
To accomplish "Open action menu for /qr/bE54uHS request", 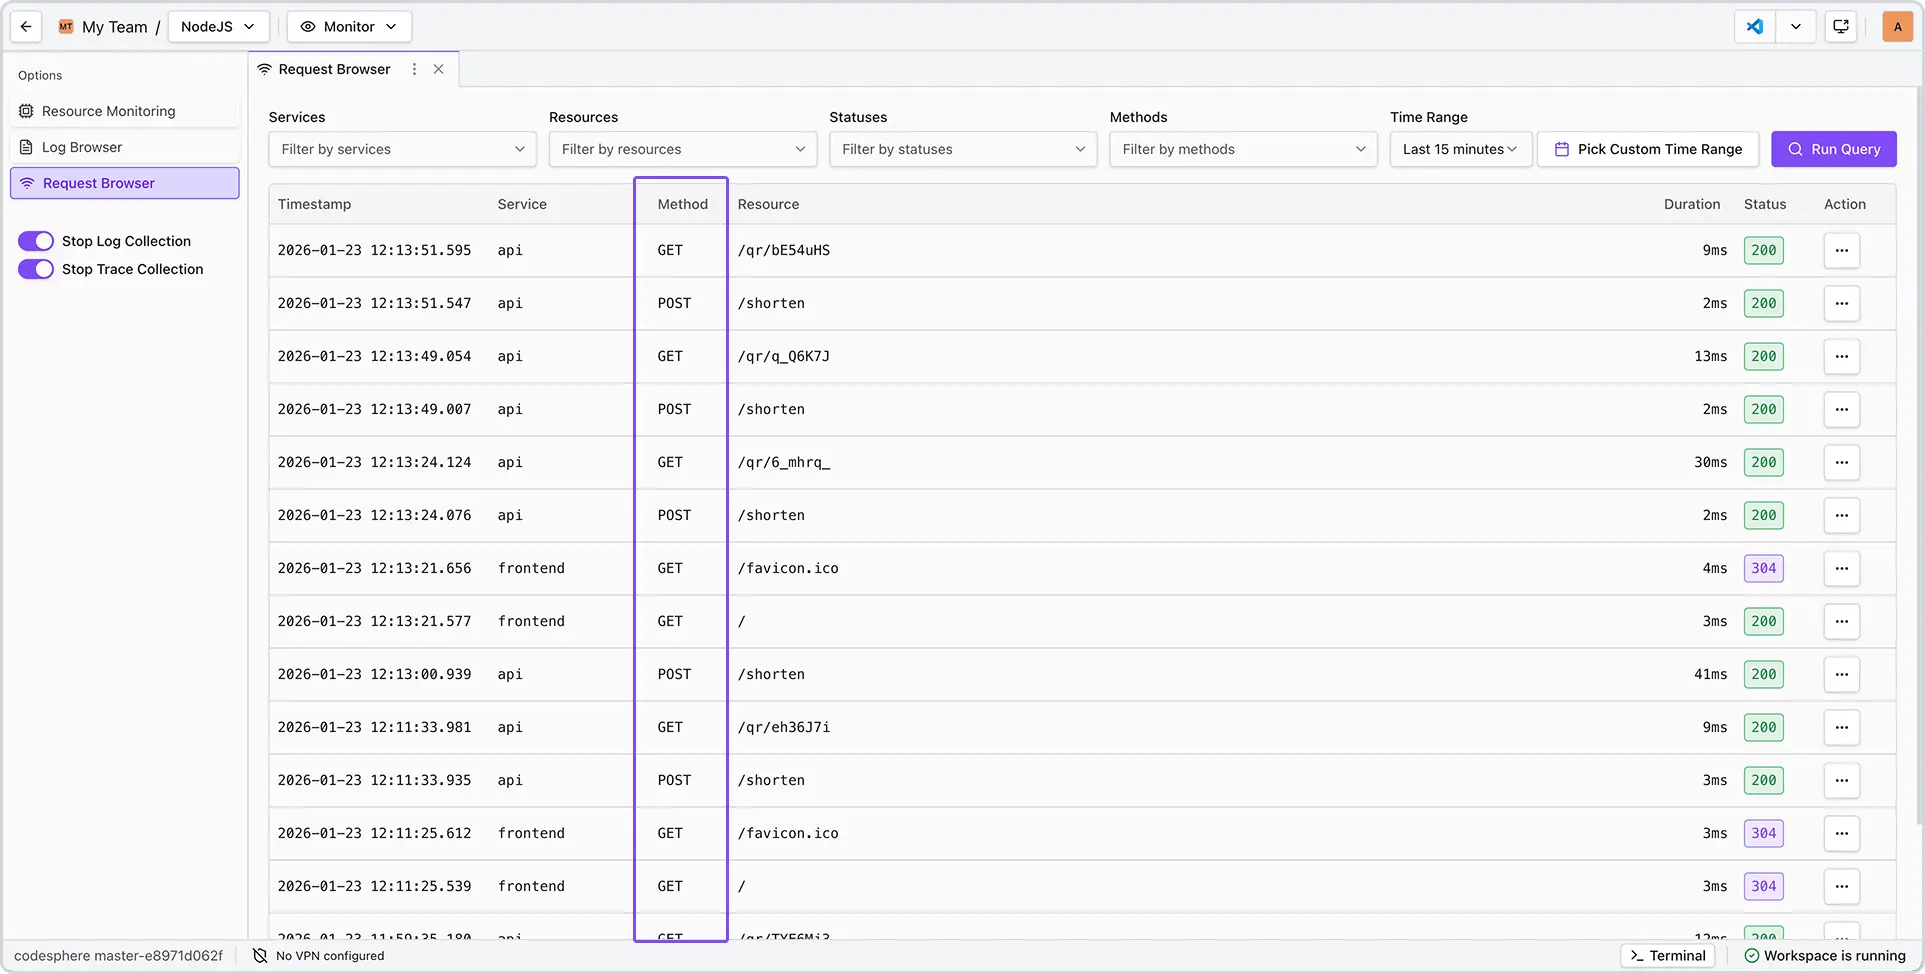I will point(1841,251).
